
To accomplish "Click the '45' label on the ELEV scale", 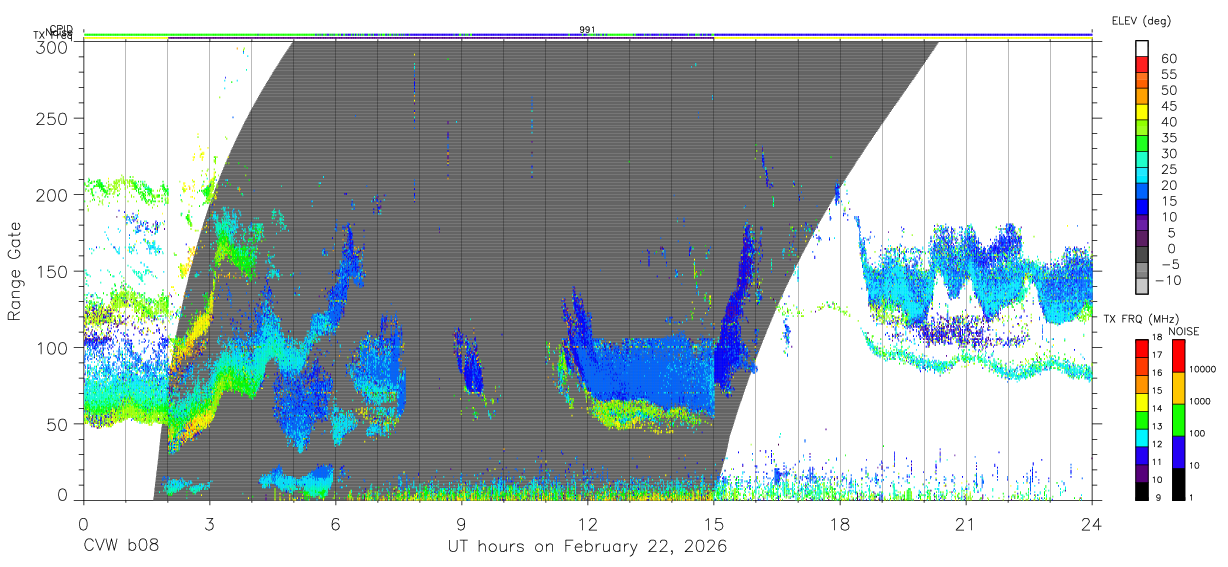I will pyautogui.click(x=1168, y=106).
